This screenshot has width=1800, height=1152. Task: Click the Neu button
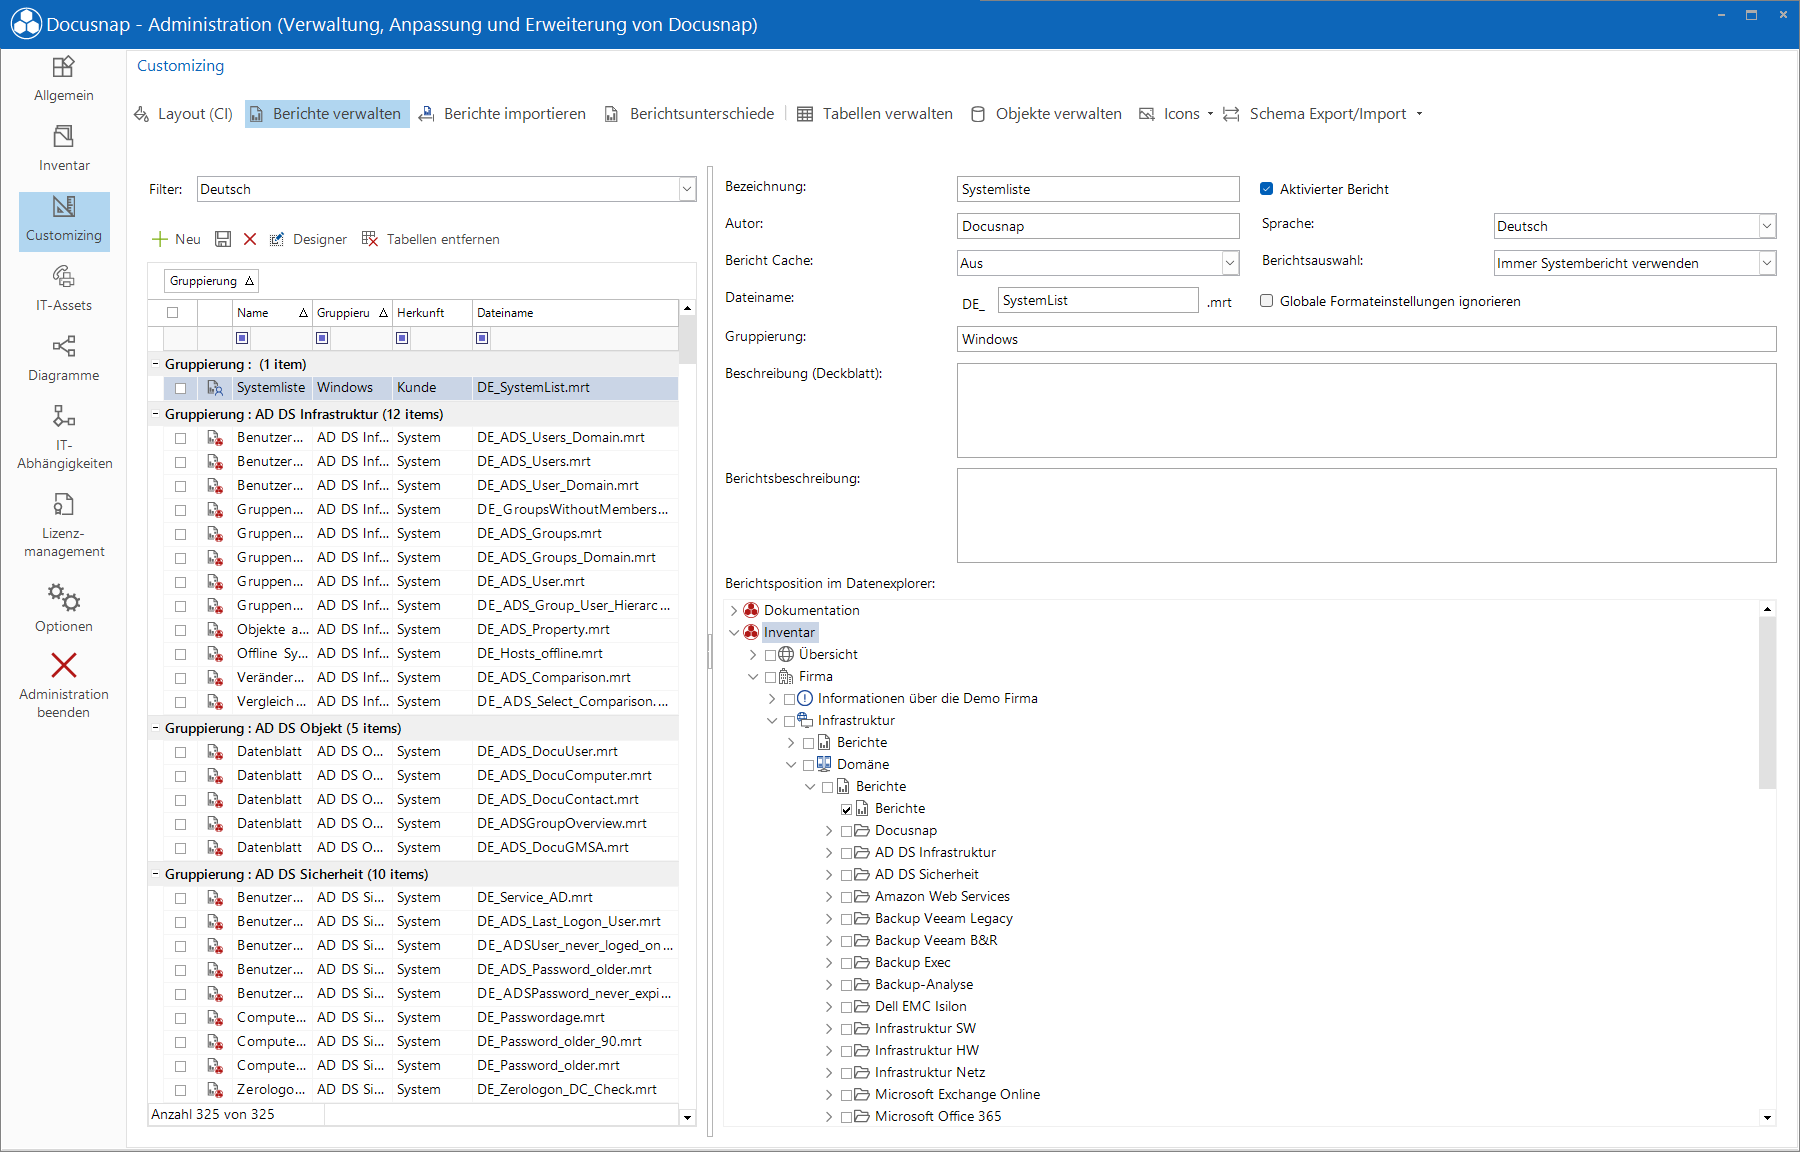176,239
